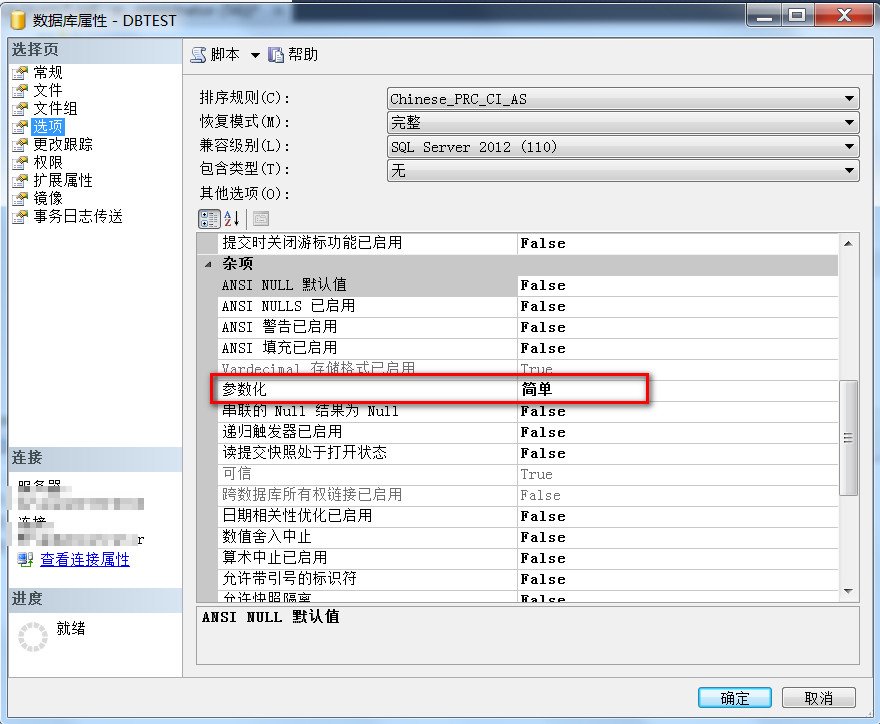Viewport: 880px width, 724px height.
Task: Open Help (帮助) from toolbar
Action: click(293, 54)
